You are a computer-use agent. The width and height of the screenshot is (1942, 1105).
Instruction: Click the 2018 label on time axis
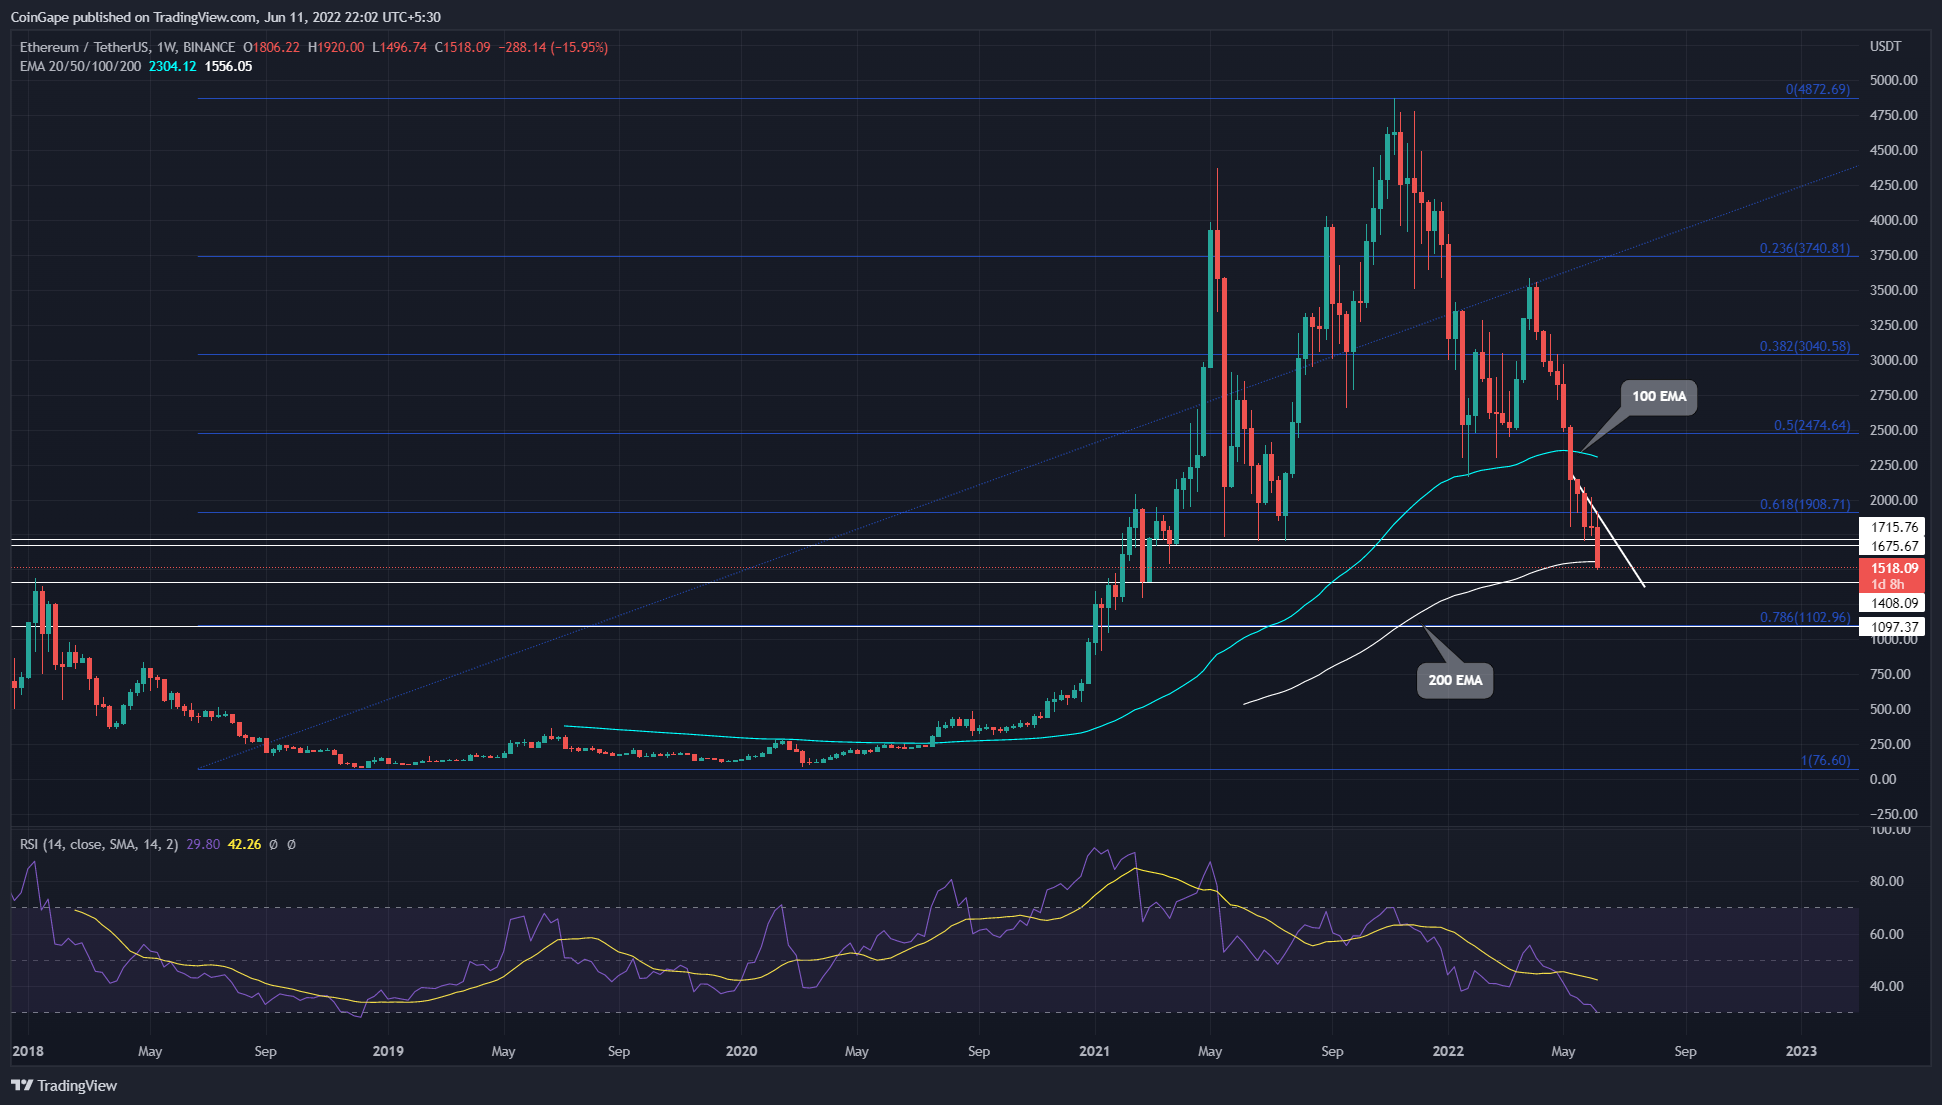[27, 1051]
